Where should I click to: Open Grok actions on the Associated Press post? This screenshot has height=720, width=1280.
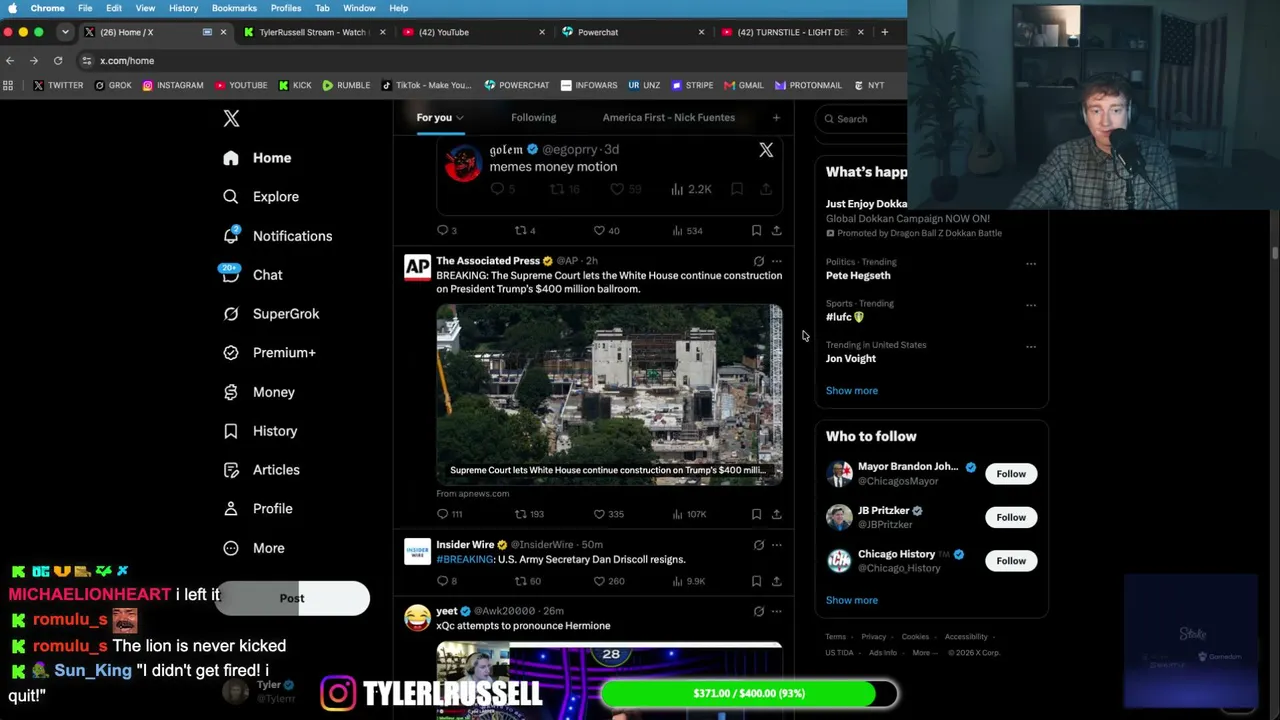pos(759,261)
